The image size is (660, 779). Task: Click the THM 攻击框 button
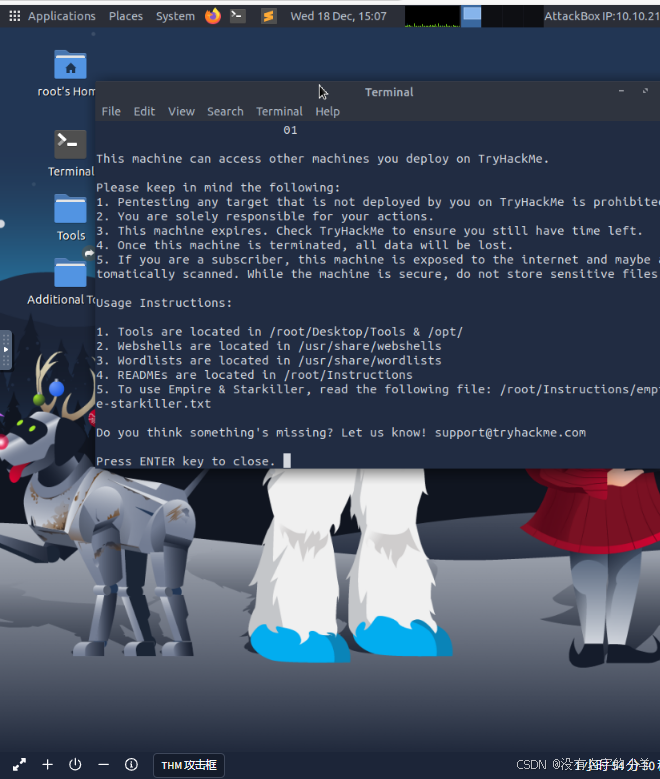(189, 765)
